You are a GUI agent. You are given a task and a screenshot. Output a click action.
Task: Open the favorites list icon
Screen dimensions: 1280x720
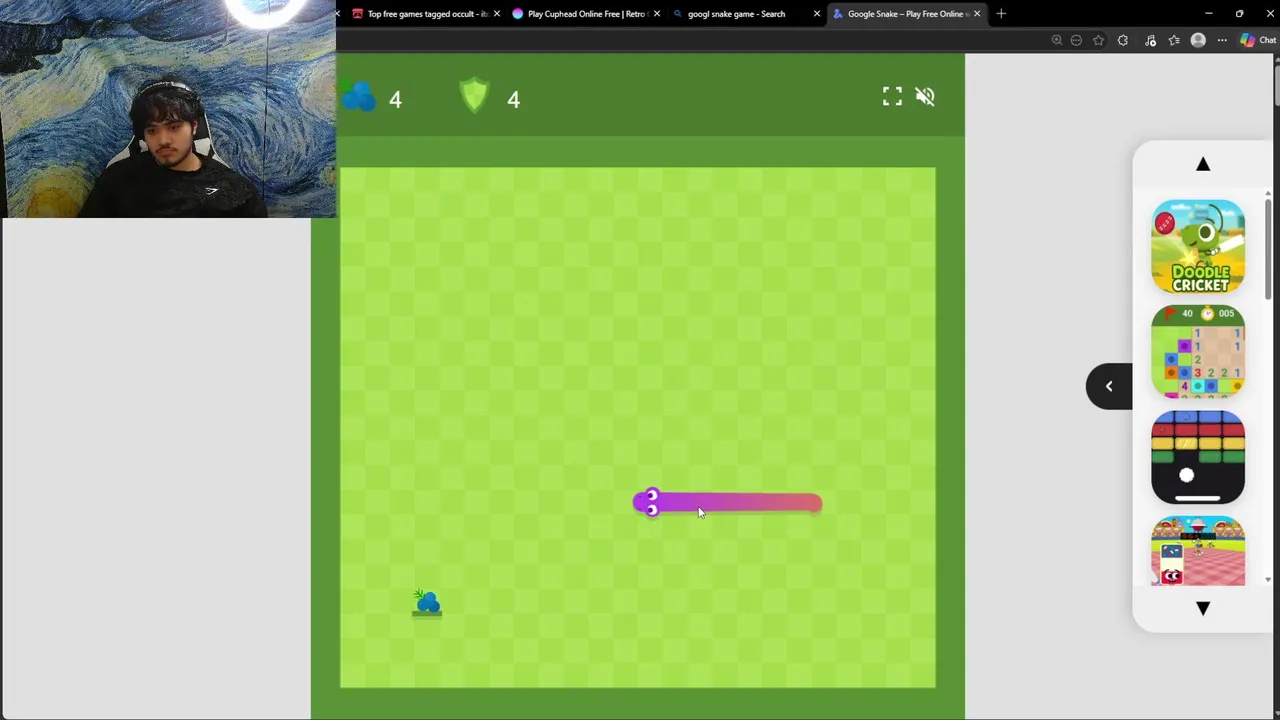point(1174,40)
